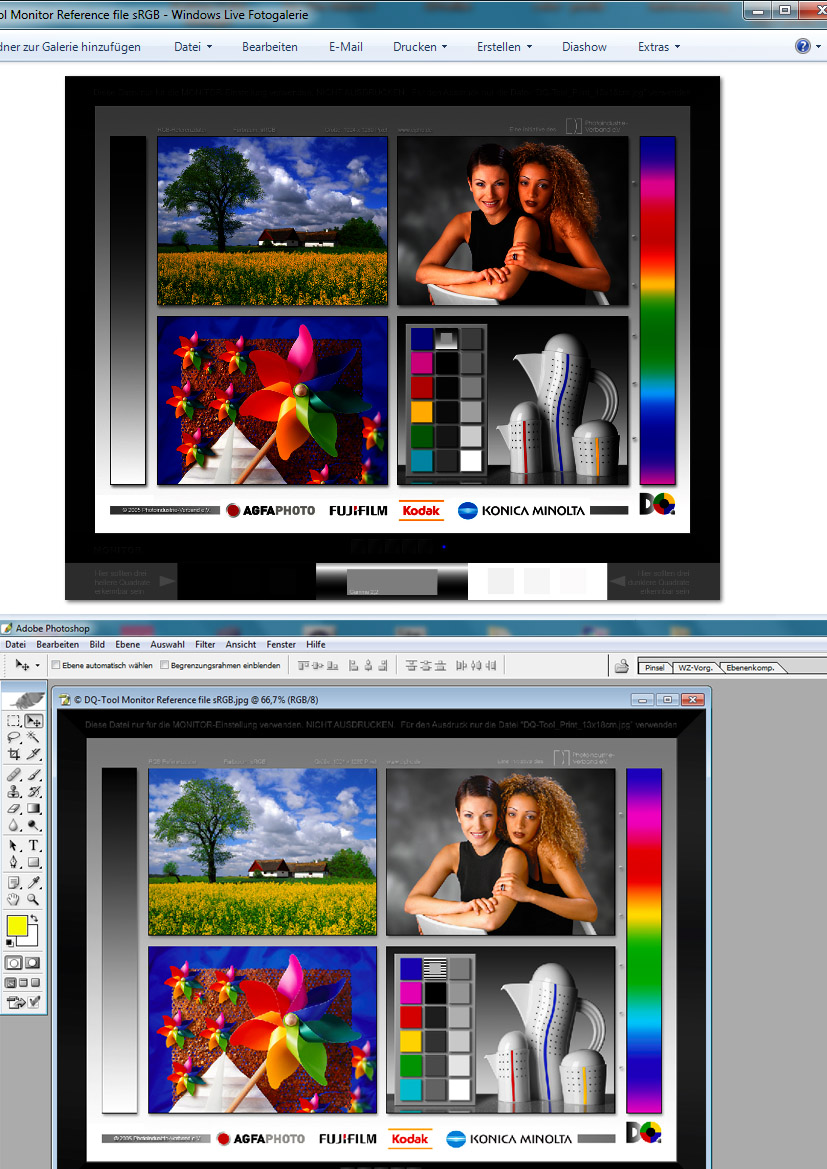Toggle 'Begrenzungsrahmen einblenden' checkbox
The height and width of the screenshot is (1169, 827).
164,665
